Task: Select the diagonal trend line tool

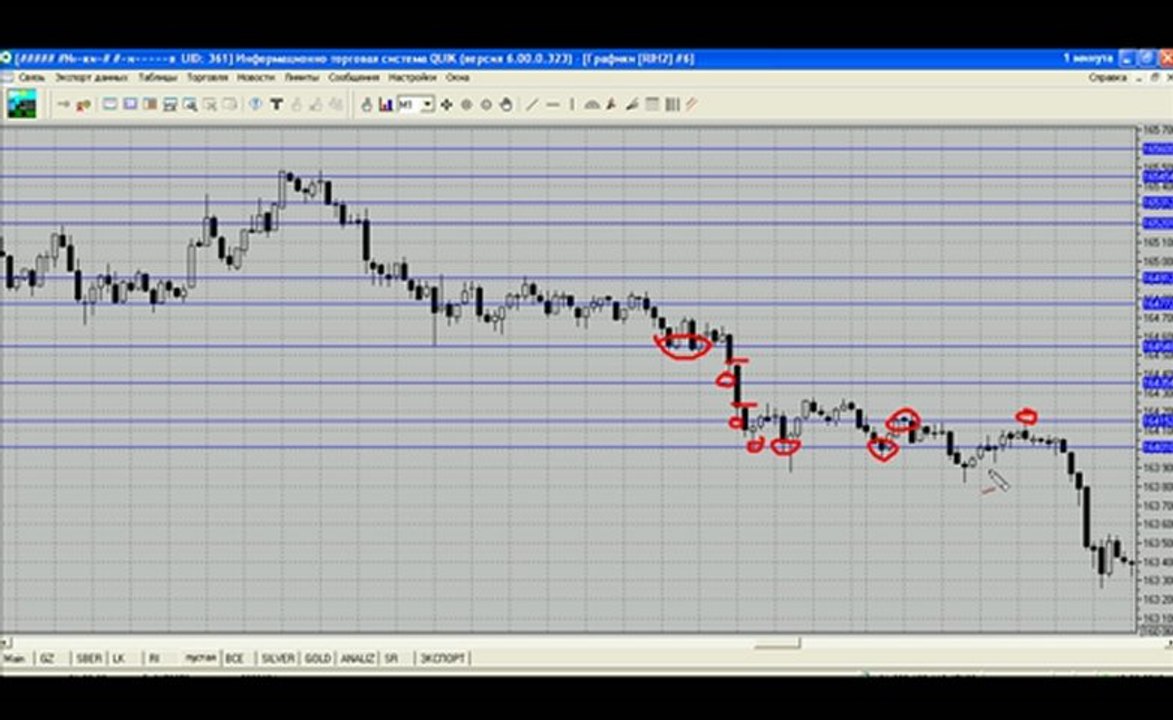Action: click(532, 105)
